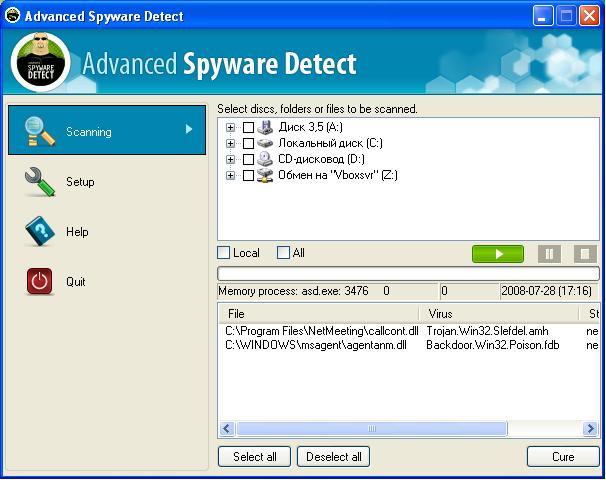
Task: Expand the Обмен на "Vboxsvr" (Z:) node
Action: (x=230, y=175)
